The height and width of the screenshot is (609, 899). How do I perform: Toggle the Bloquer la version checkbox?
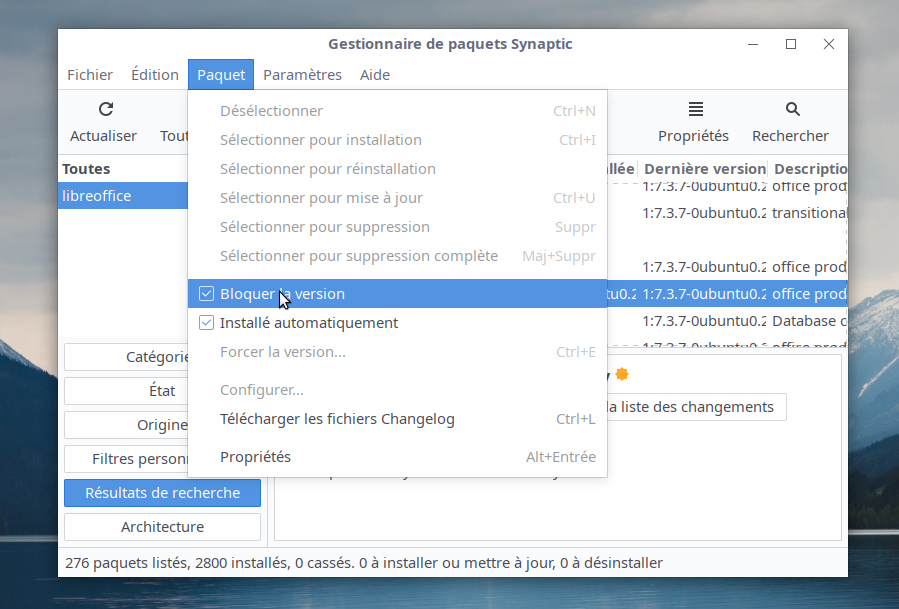point(207,294)
